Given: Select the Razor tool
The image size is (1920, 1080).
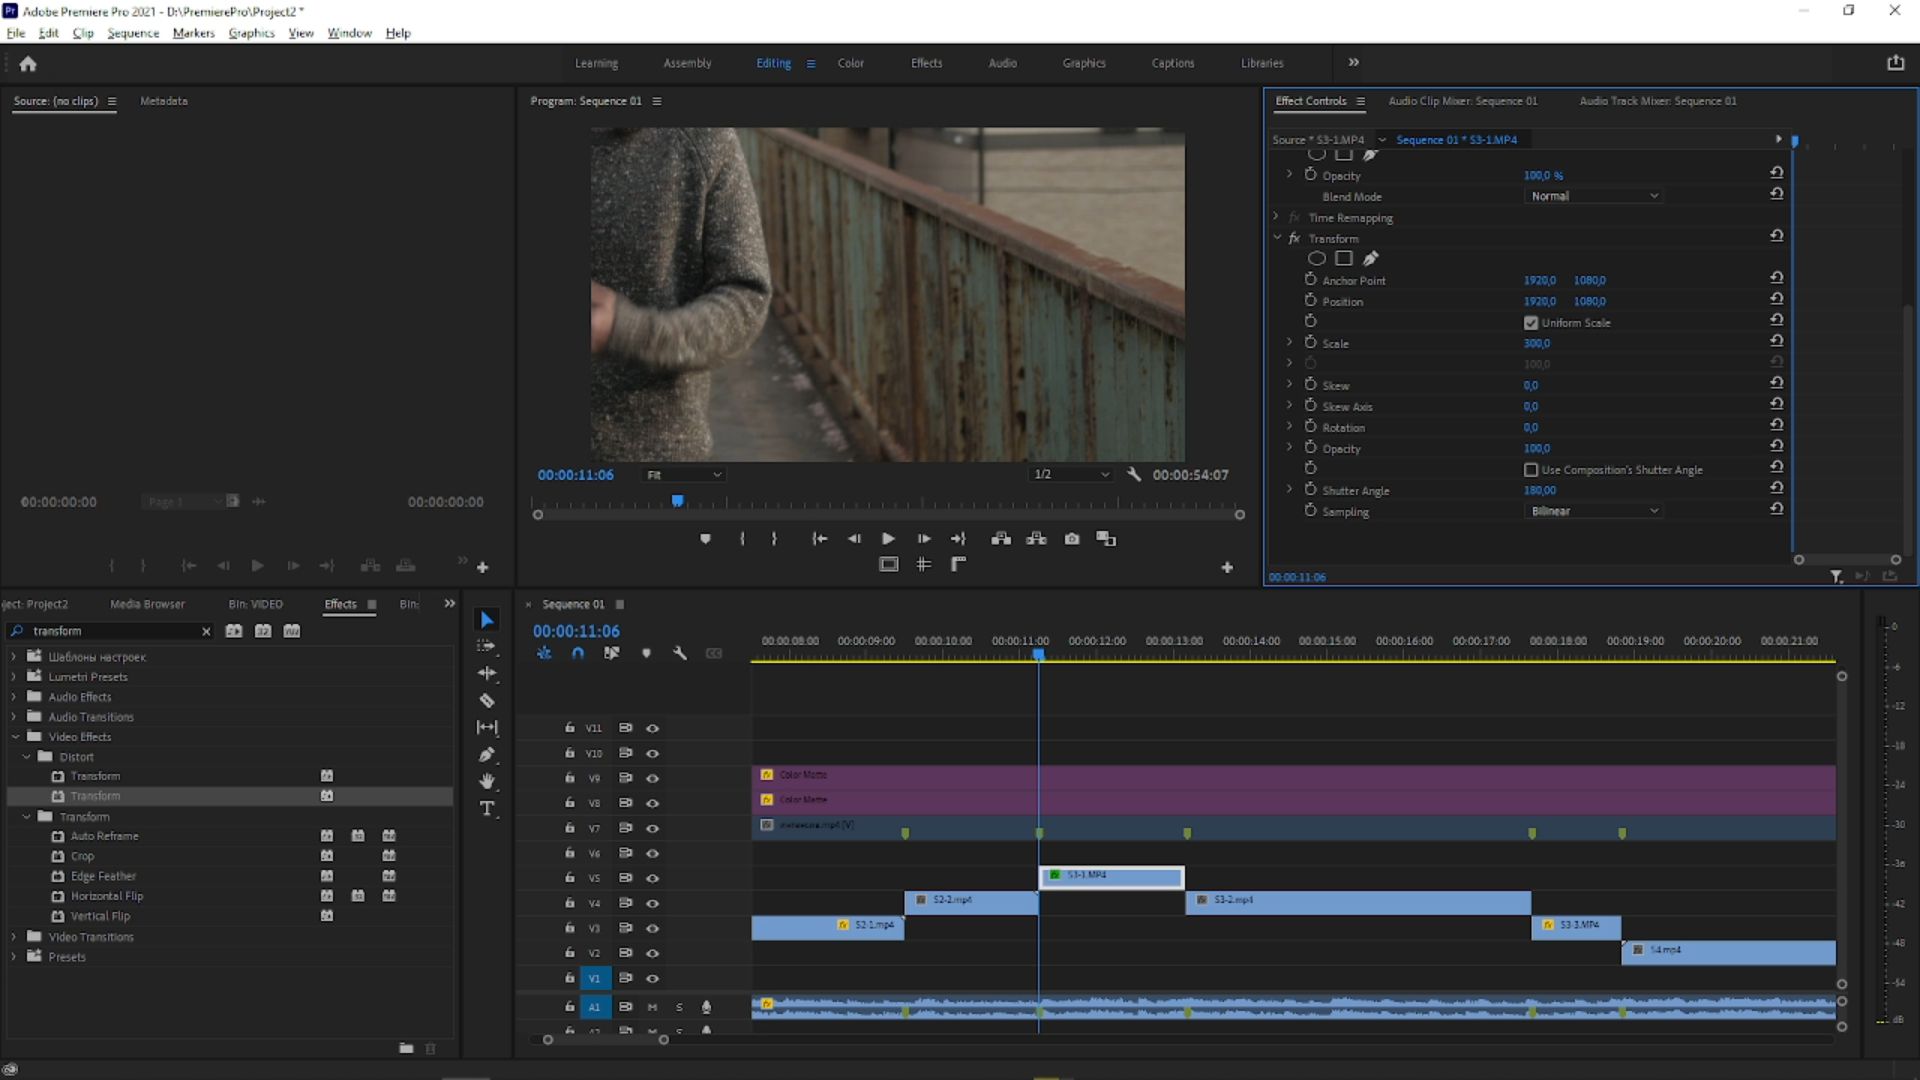Looking at the screenshot, I should [x=487, y=700].
